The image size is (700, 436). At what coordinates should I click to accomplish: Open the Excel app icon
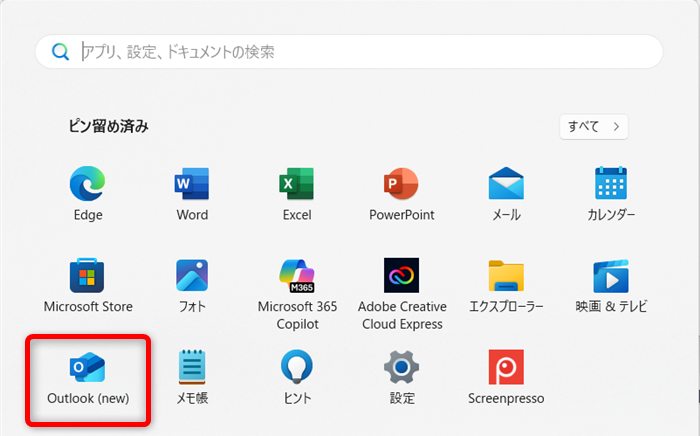[x=297, y=185]
